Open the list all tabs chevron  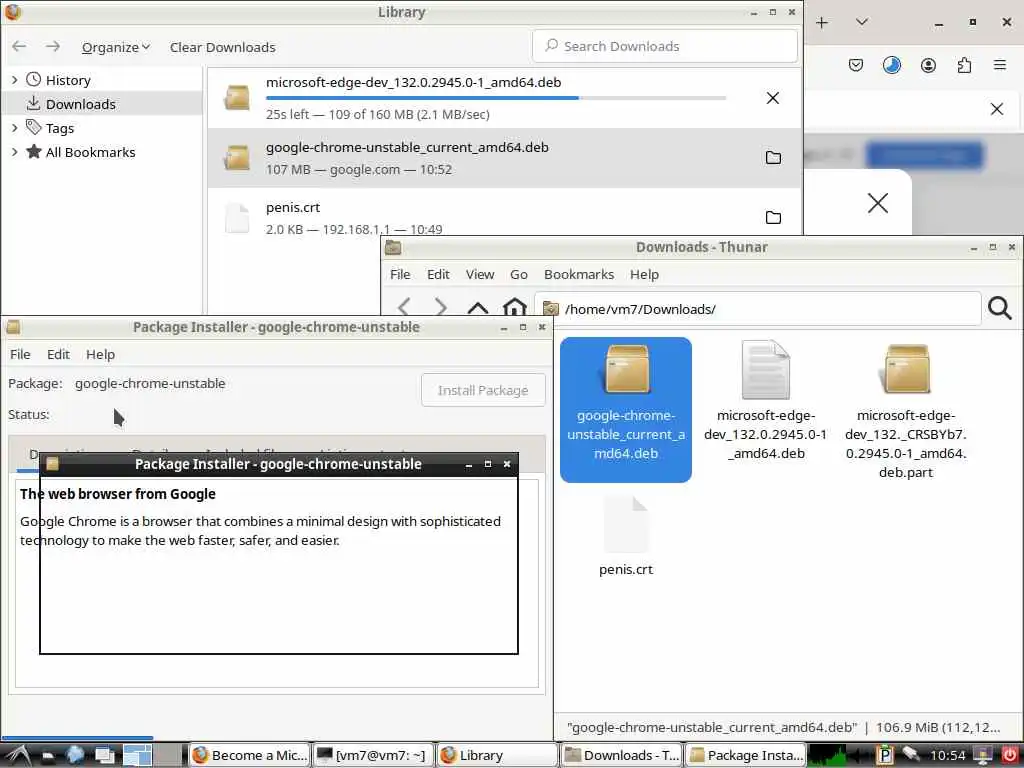[862, 22]
